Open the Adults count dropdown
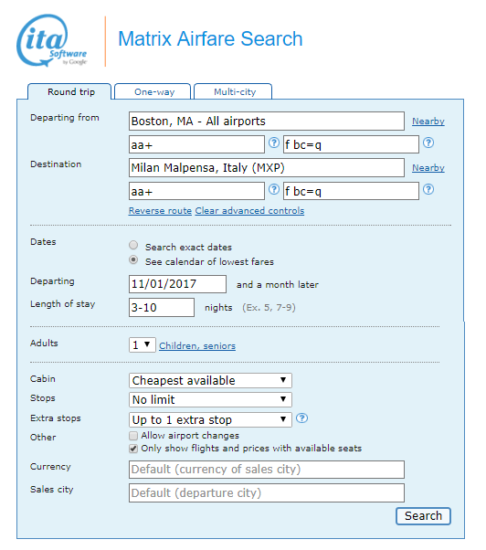The height and width of the screenshot is (550, 486). (142, 345)
